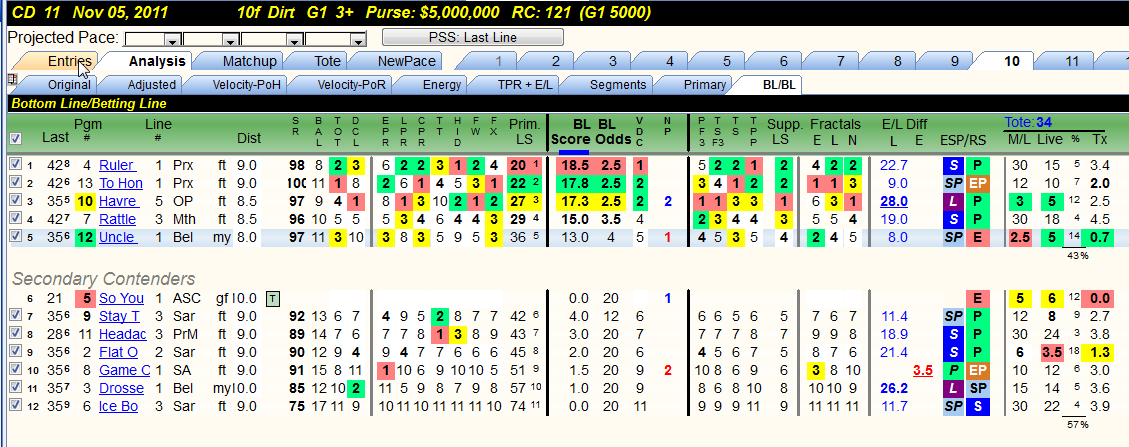Open the Velocity-PoR sub-tab
This screenshot has height=447, width=1129.
tap(342, 85)
